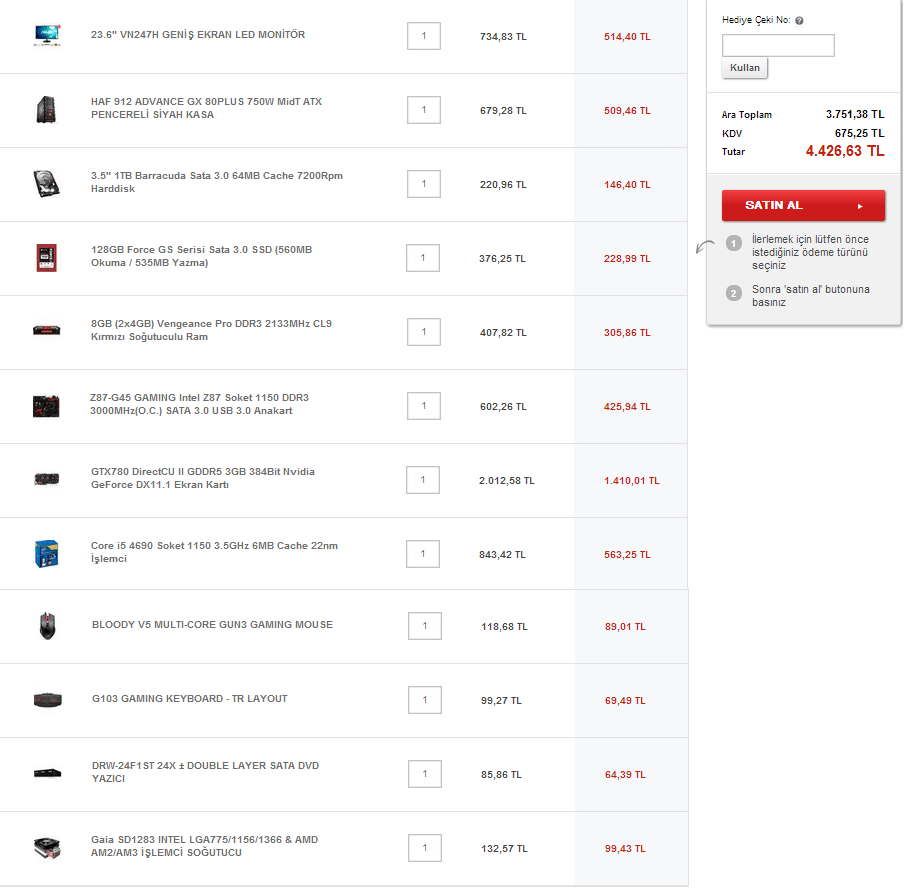Click the Core i5 4690 processor box image
917x896 pixels.
[x=47, y=554]
